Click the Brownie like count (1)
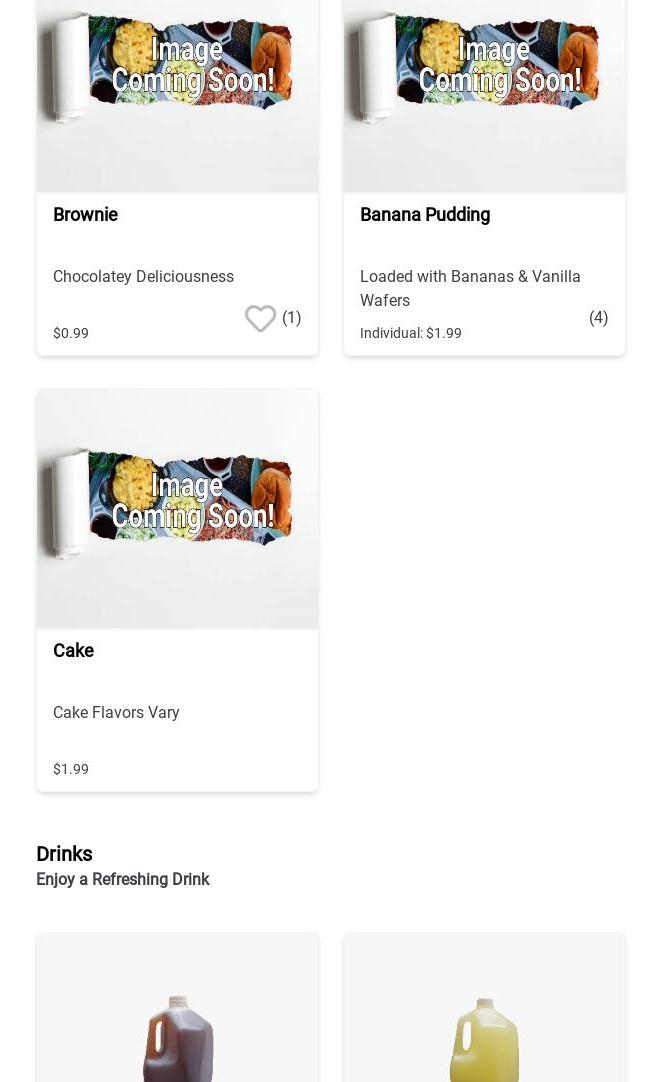The width and height of the screenshot is (662, 1082). 292,318
